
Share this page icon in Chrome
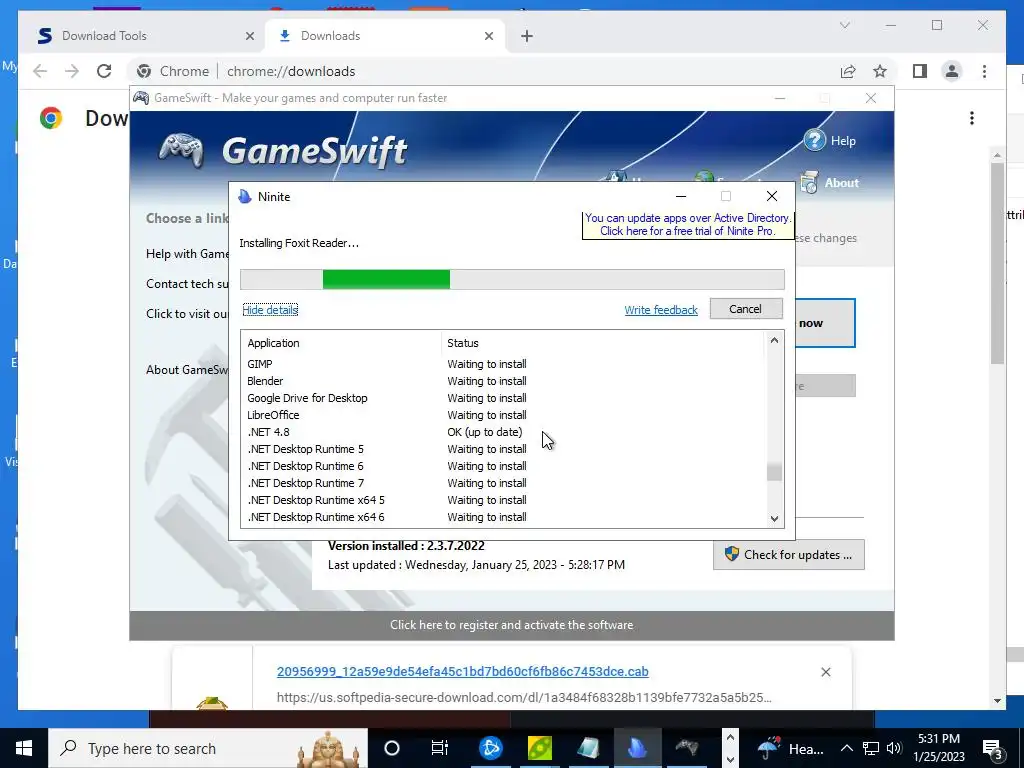pyautogui.click(x=848, y=71)
